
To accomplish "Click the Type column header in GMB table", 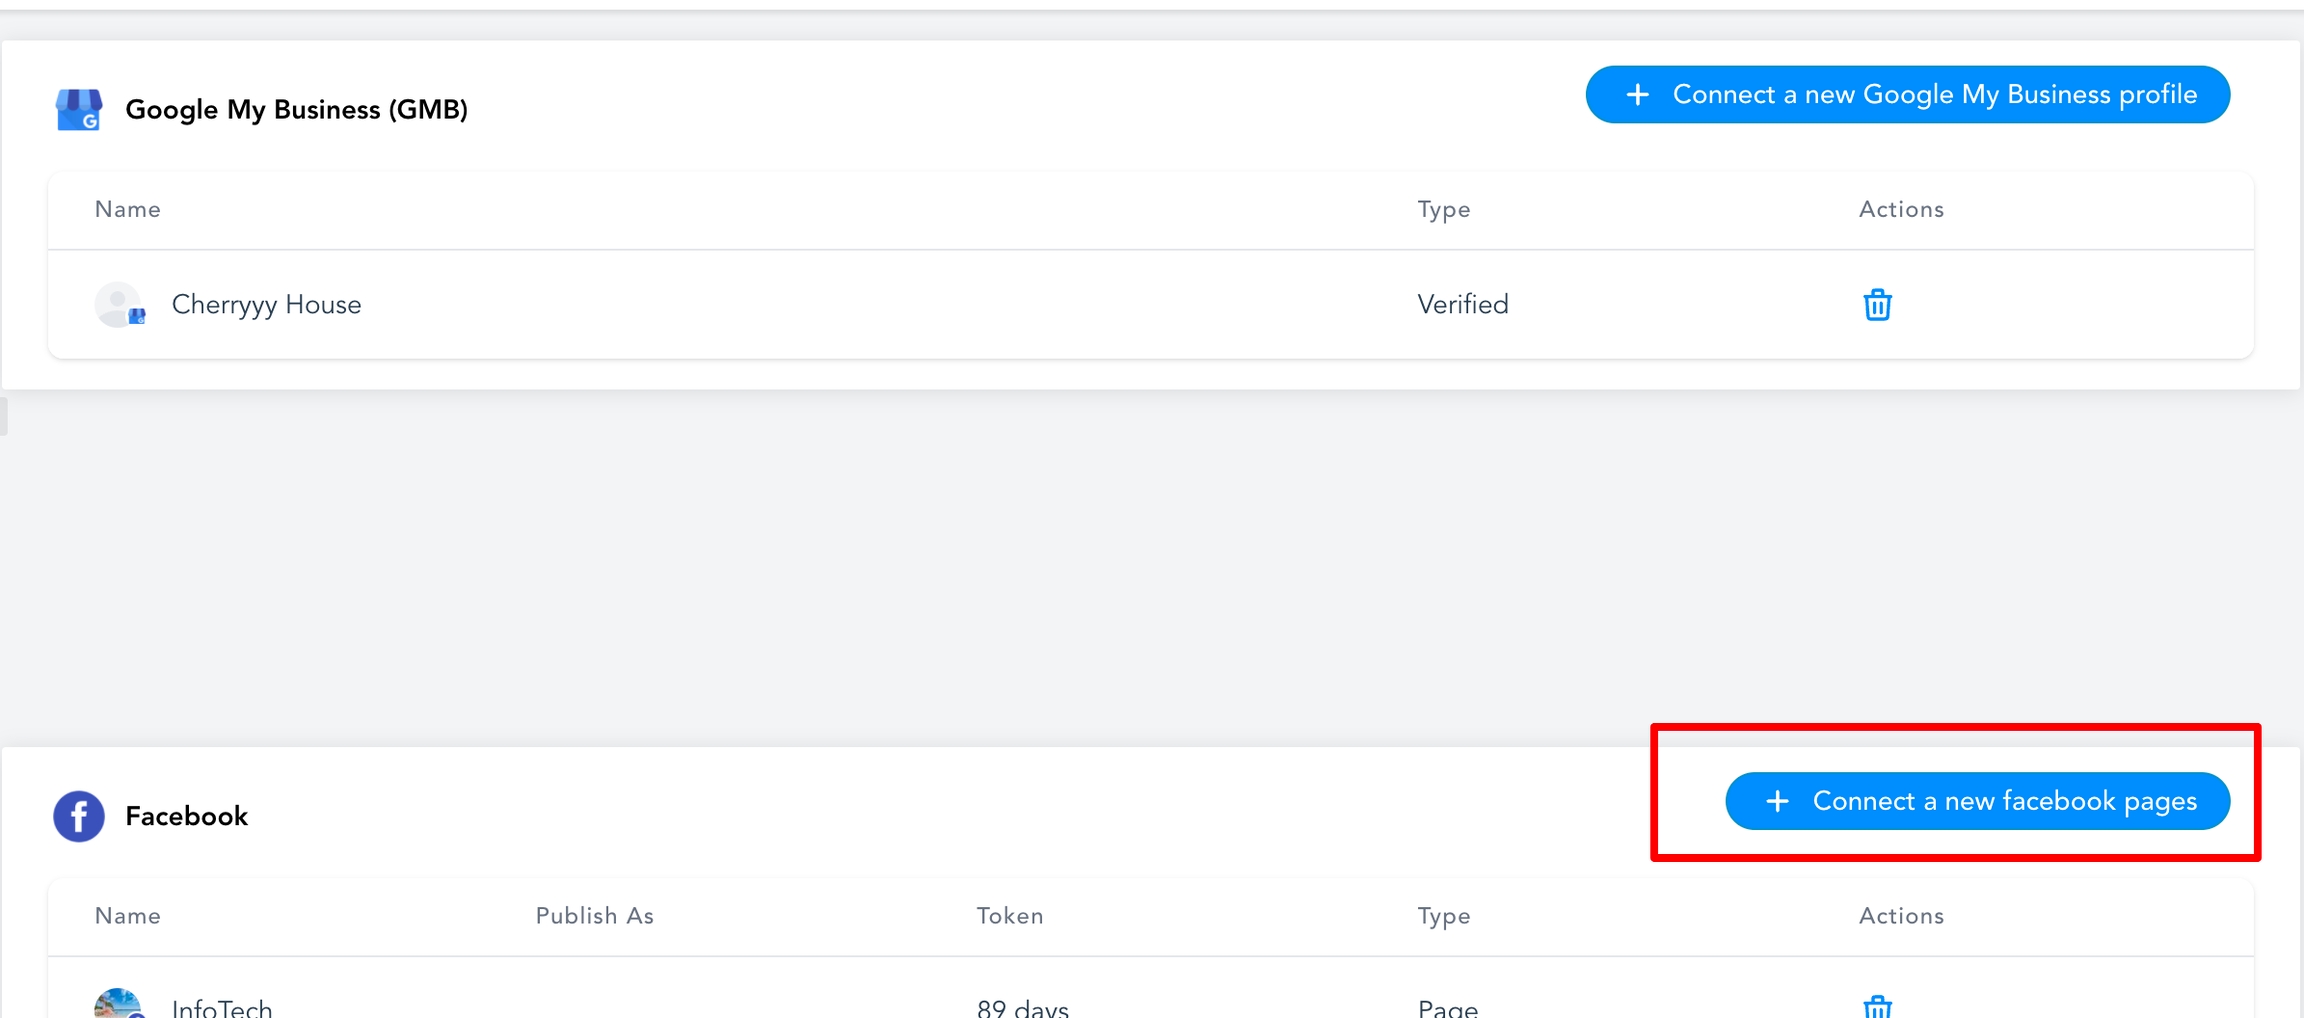I will [1443, 209].
